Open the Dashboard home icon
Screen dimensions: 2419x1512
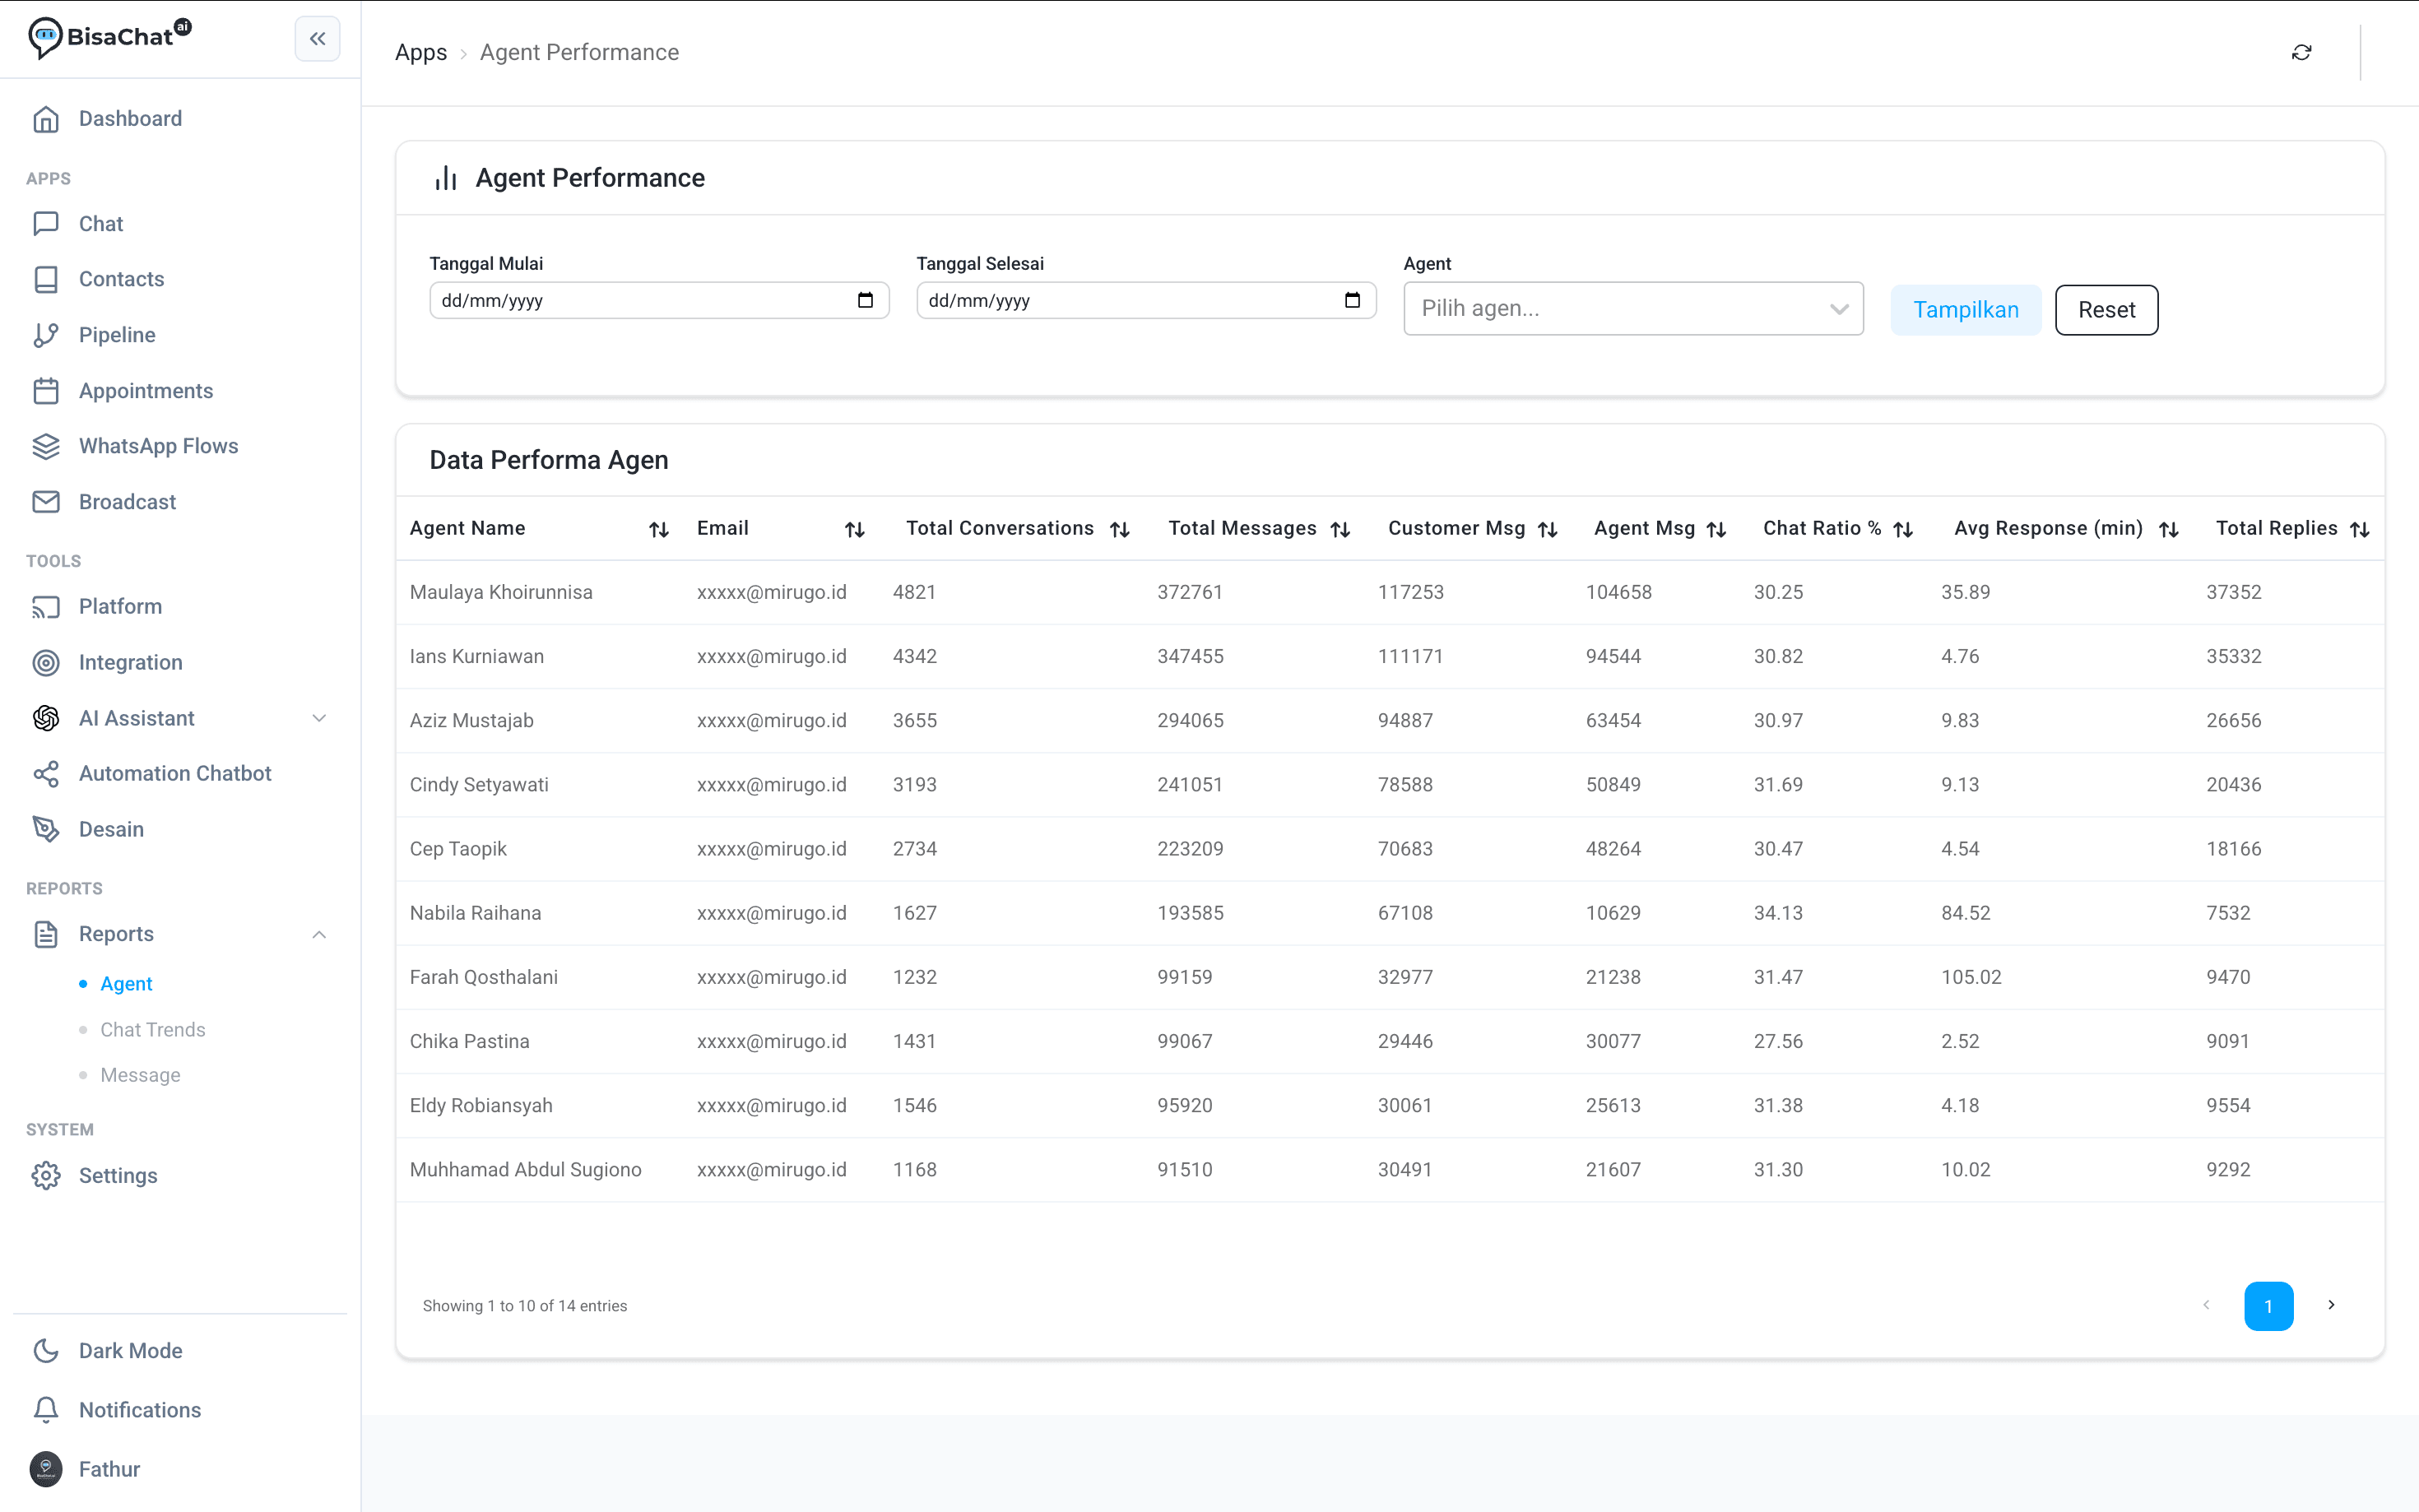(x=46, y=119)
